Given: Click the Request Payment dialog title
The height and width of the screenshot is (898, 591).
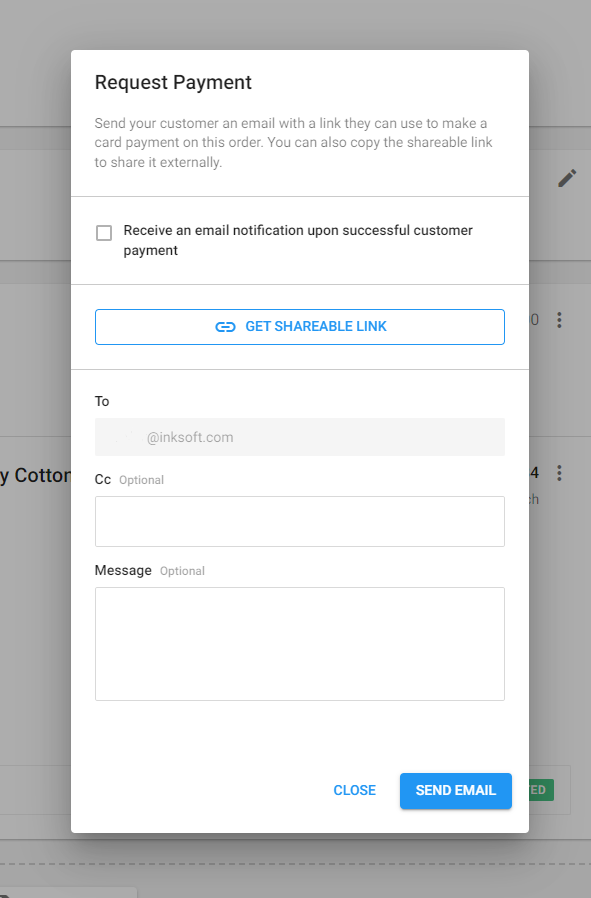Looking at the screenshot, I should point(171,83).
